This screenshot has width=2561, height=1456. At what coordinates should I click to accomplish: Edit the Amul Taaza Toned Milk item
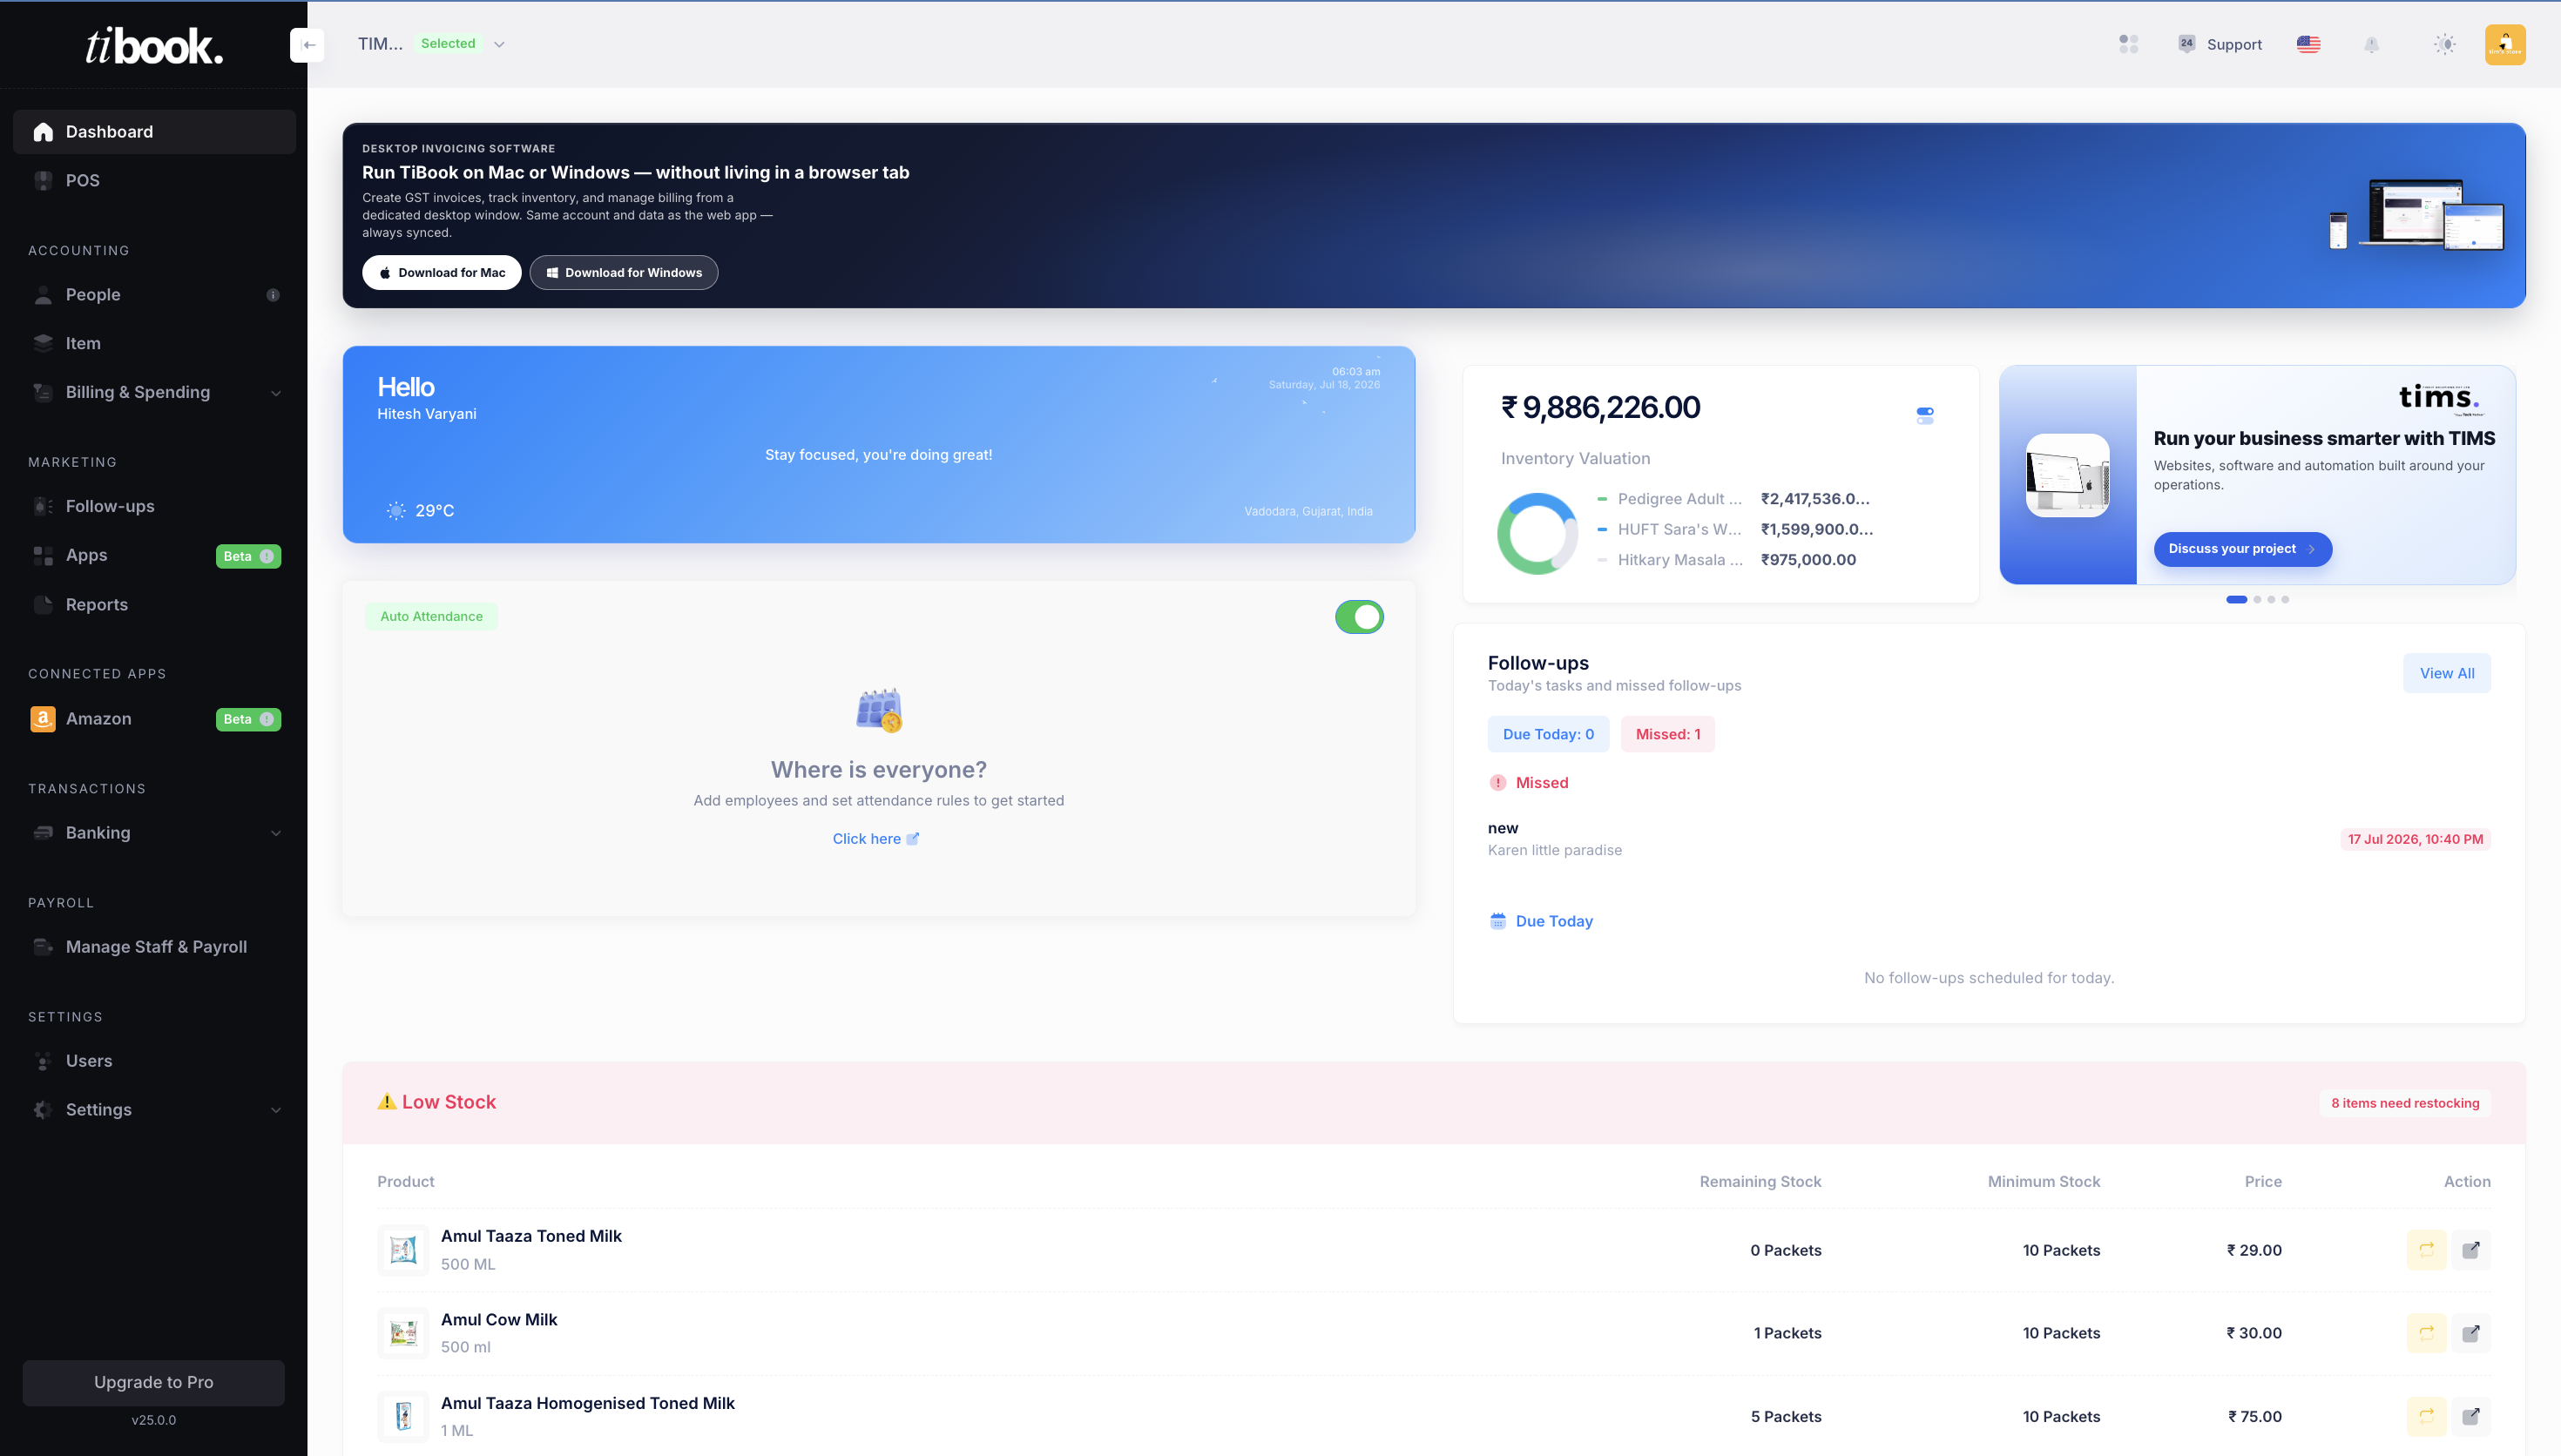2471,1250
